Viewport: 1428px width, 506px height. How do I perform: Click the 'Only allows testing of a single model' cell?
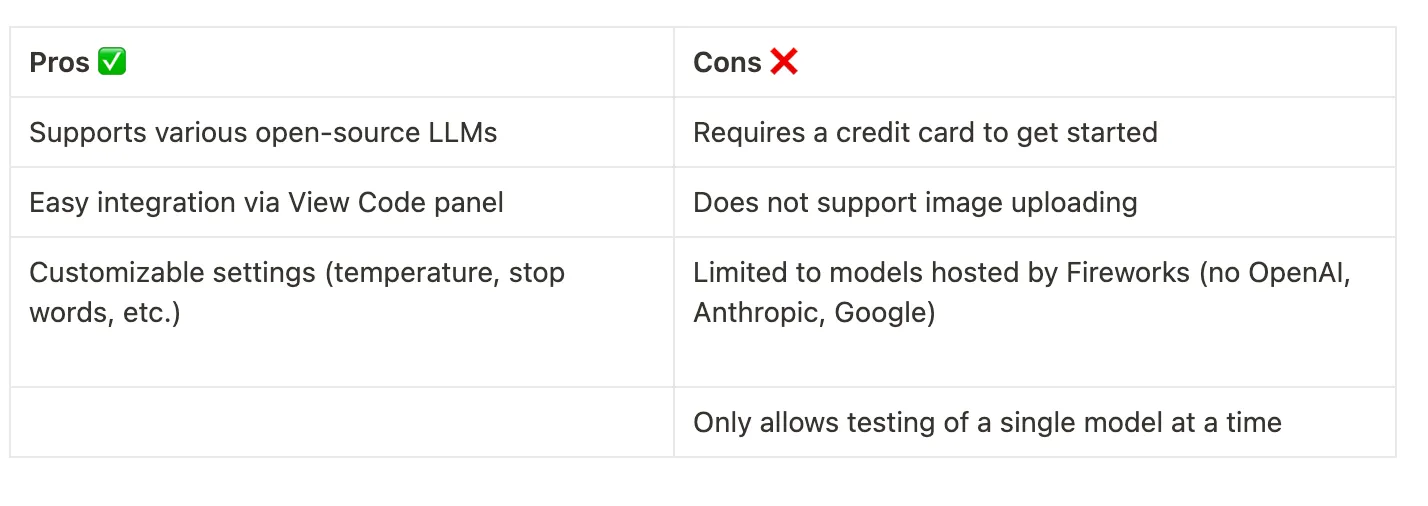coord(987,422)
